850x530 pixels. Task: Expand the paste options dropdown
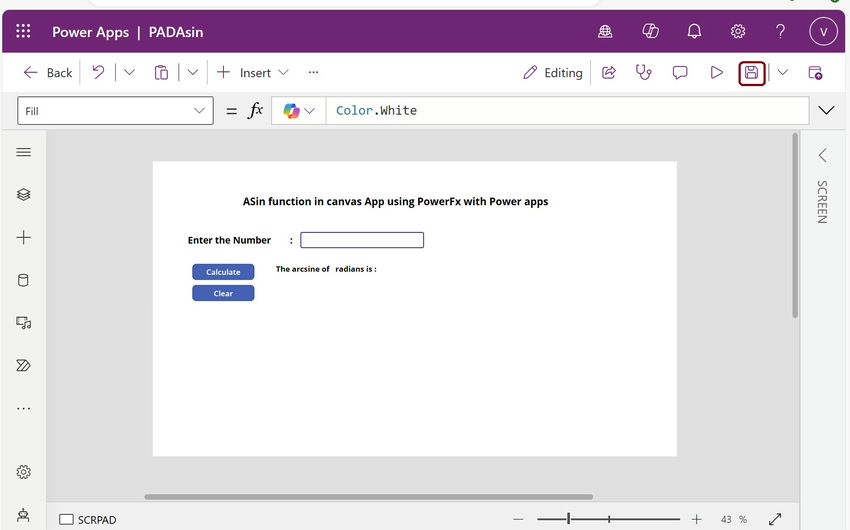193,72
